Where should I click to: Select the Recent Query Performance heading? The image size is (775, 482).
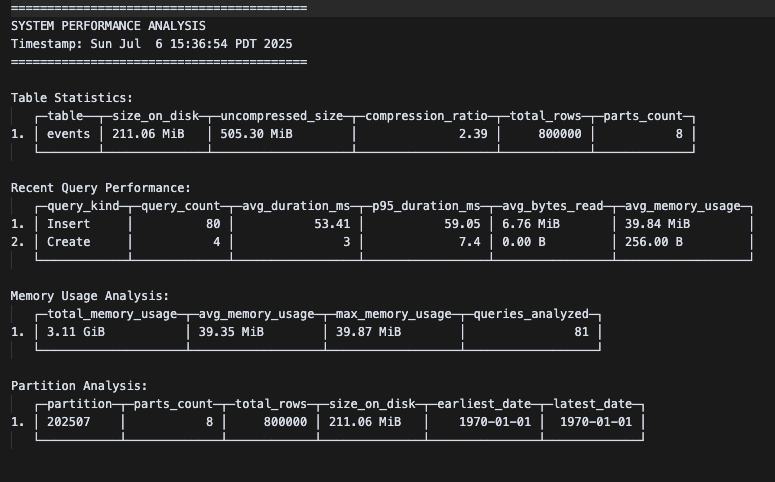[x=101, y=188]
